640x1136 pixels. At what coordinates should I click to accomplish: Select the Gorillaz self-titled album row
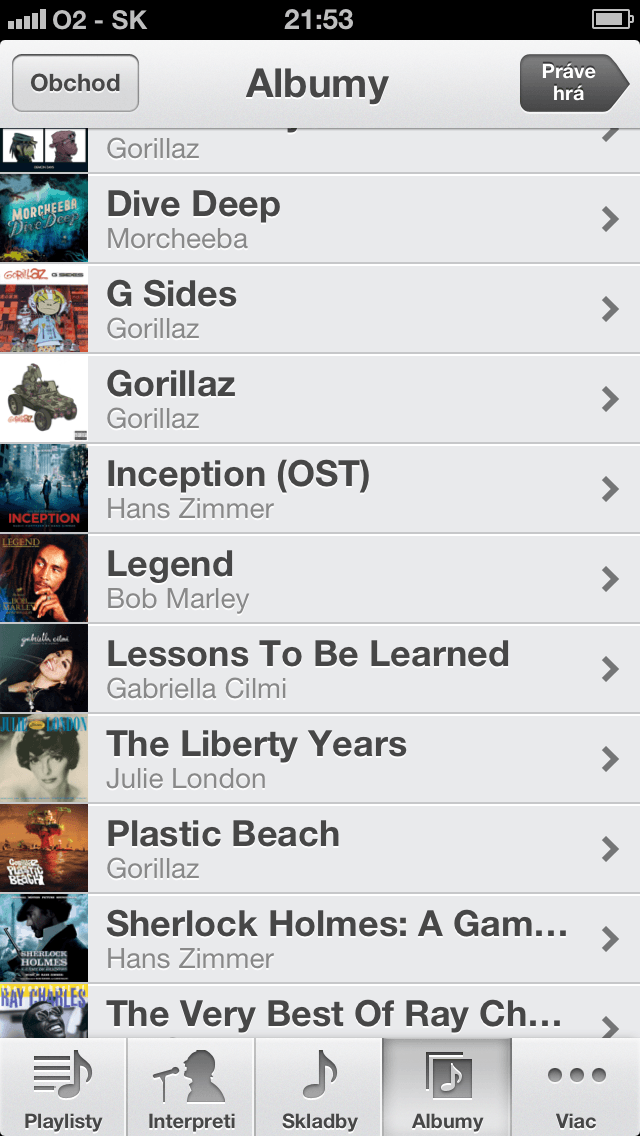pos(320,399)
